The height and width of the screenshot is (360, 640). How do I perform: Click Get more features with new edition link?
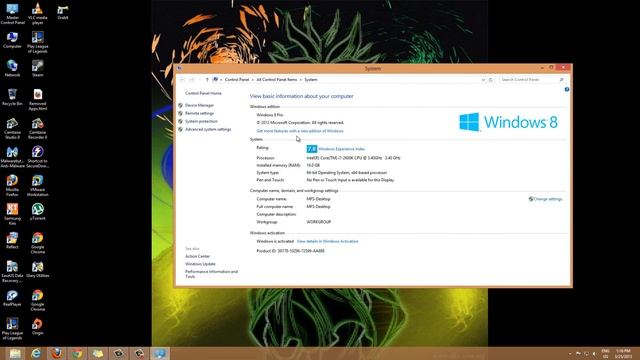[300, 131]
